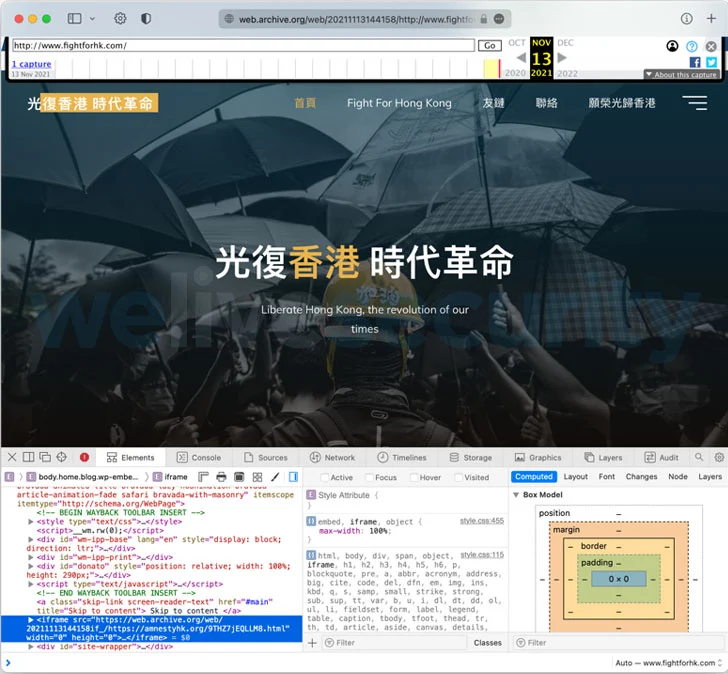Add new style rule plus button

[x=312, y=642]
